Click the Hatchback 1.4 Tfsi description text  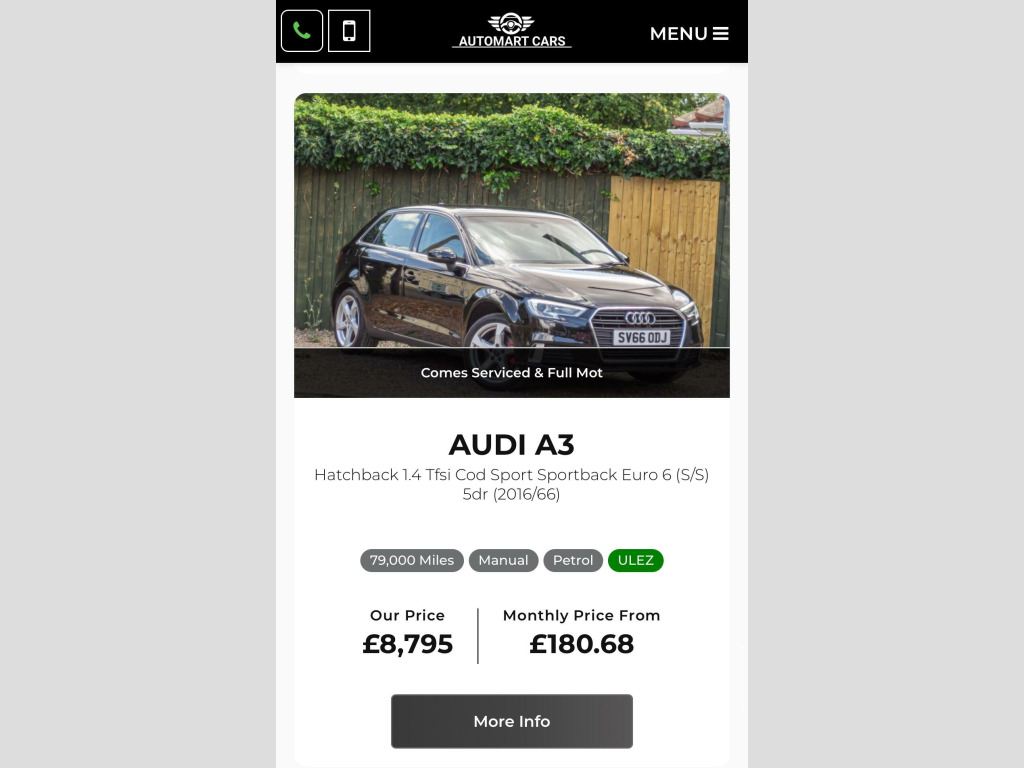tap(511, 484)
